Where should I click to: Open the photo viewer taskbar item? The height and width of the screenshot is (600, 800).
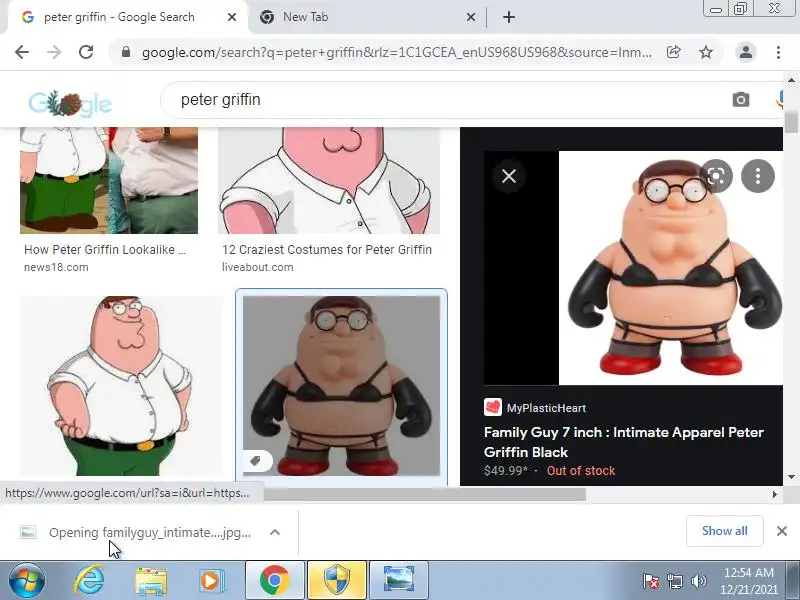398,581
